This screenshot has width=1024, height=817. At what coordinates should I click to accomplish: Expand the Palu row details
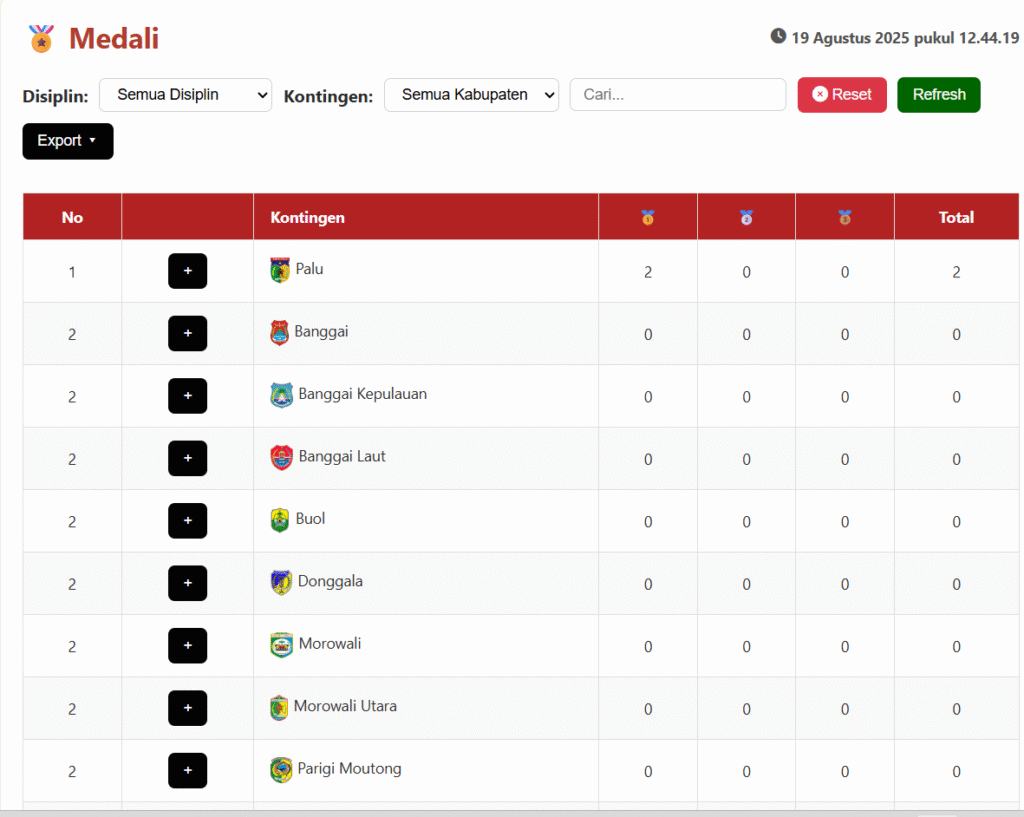pos(187,271)
